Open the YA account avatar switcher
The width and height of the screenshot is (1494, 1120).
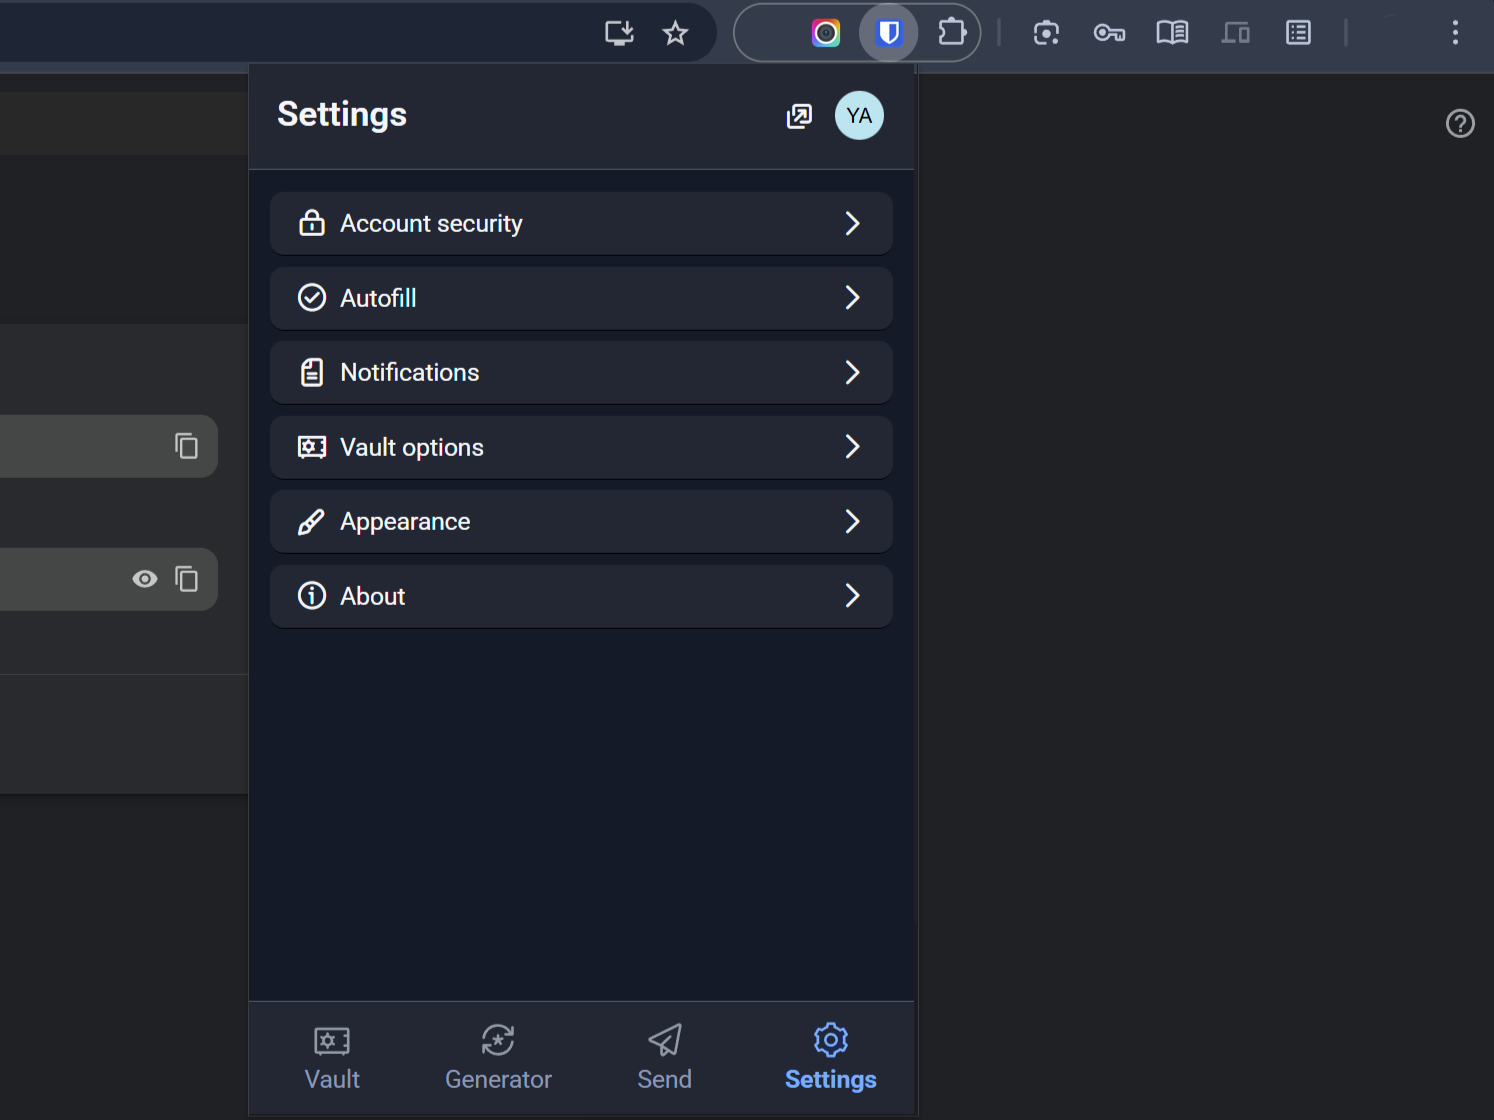click(x=859, y=116)
